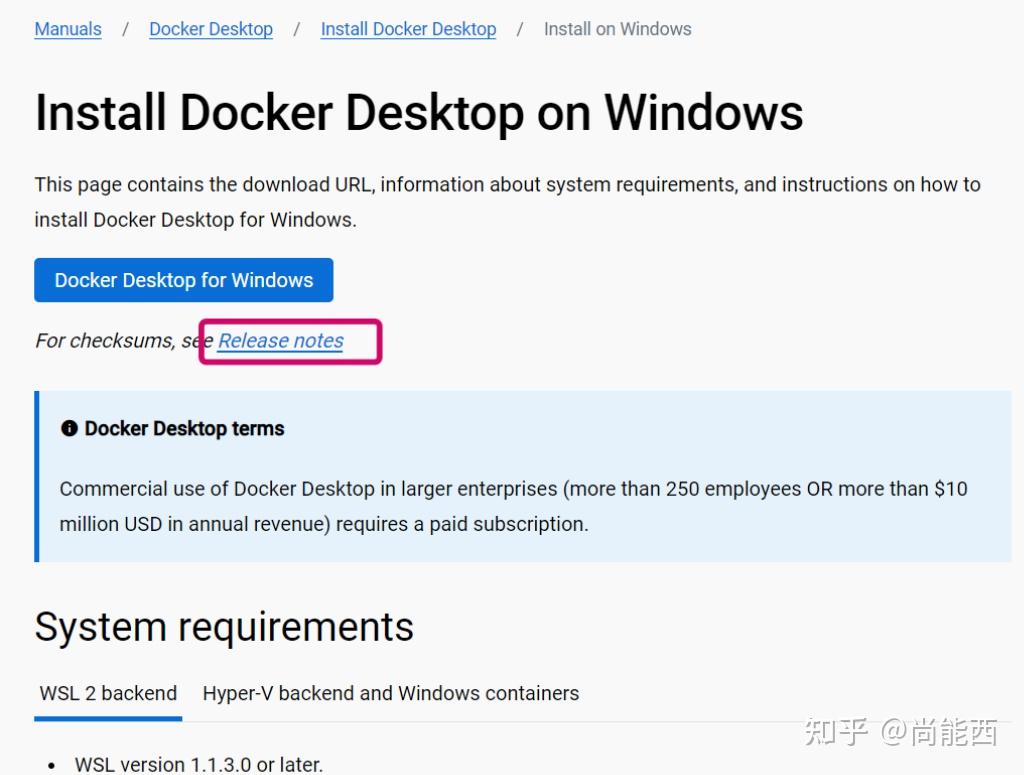This screenshot has height=775, width=1024.
Task: Click the Install Docker Desktop on Windows heading
Action: click(x=418, y=112)
